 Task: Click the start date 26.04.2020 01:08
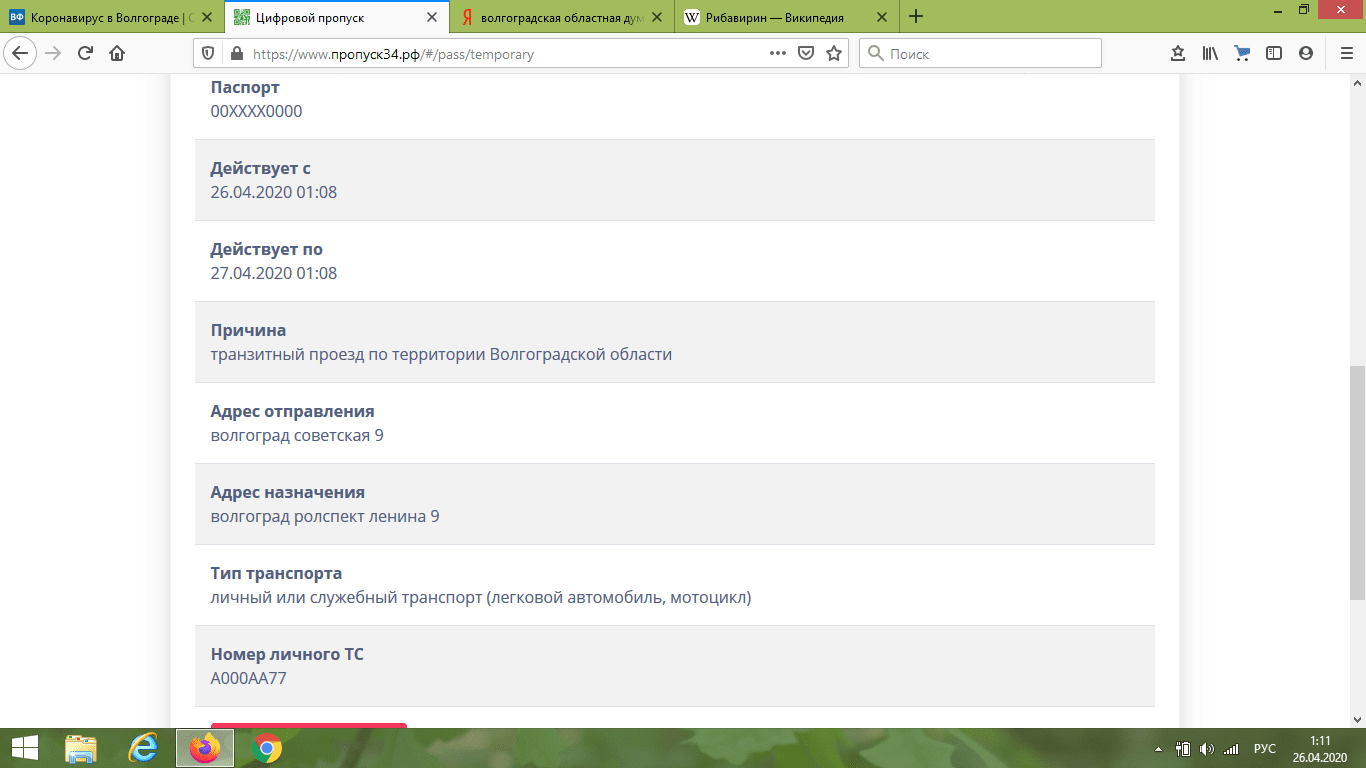pyautogui.click(x=274, y=192)
